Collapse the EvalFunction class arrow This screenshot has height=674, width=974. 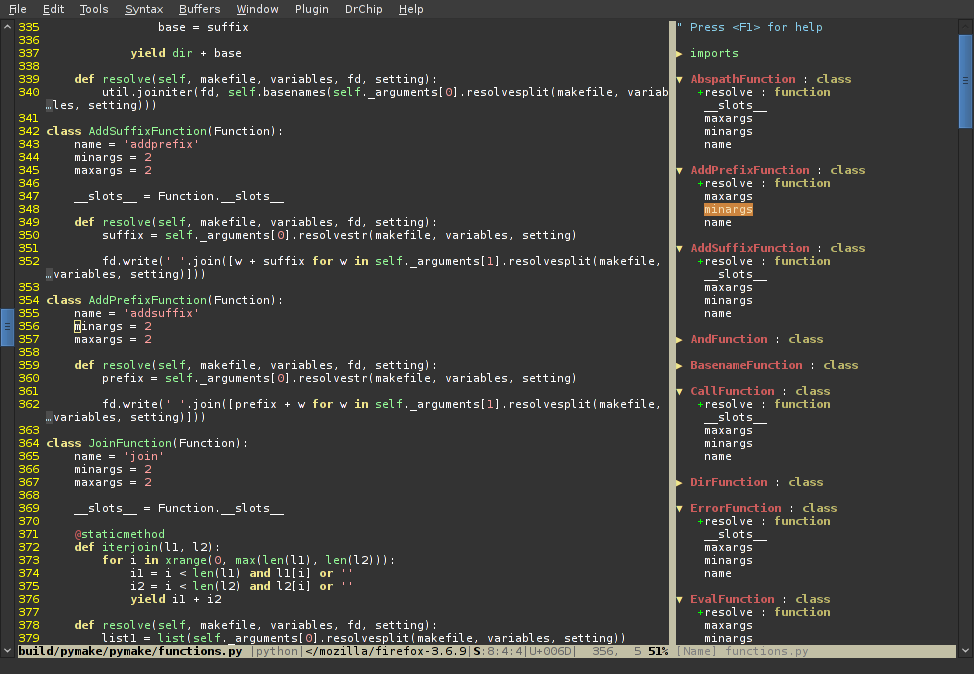[680, 599]
